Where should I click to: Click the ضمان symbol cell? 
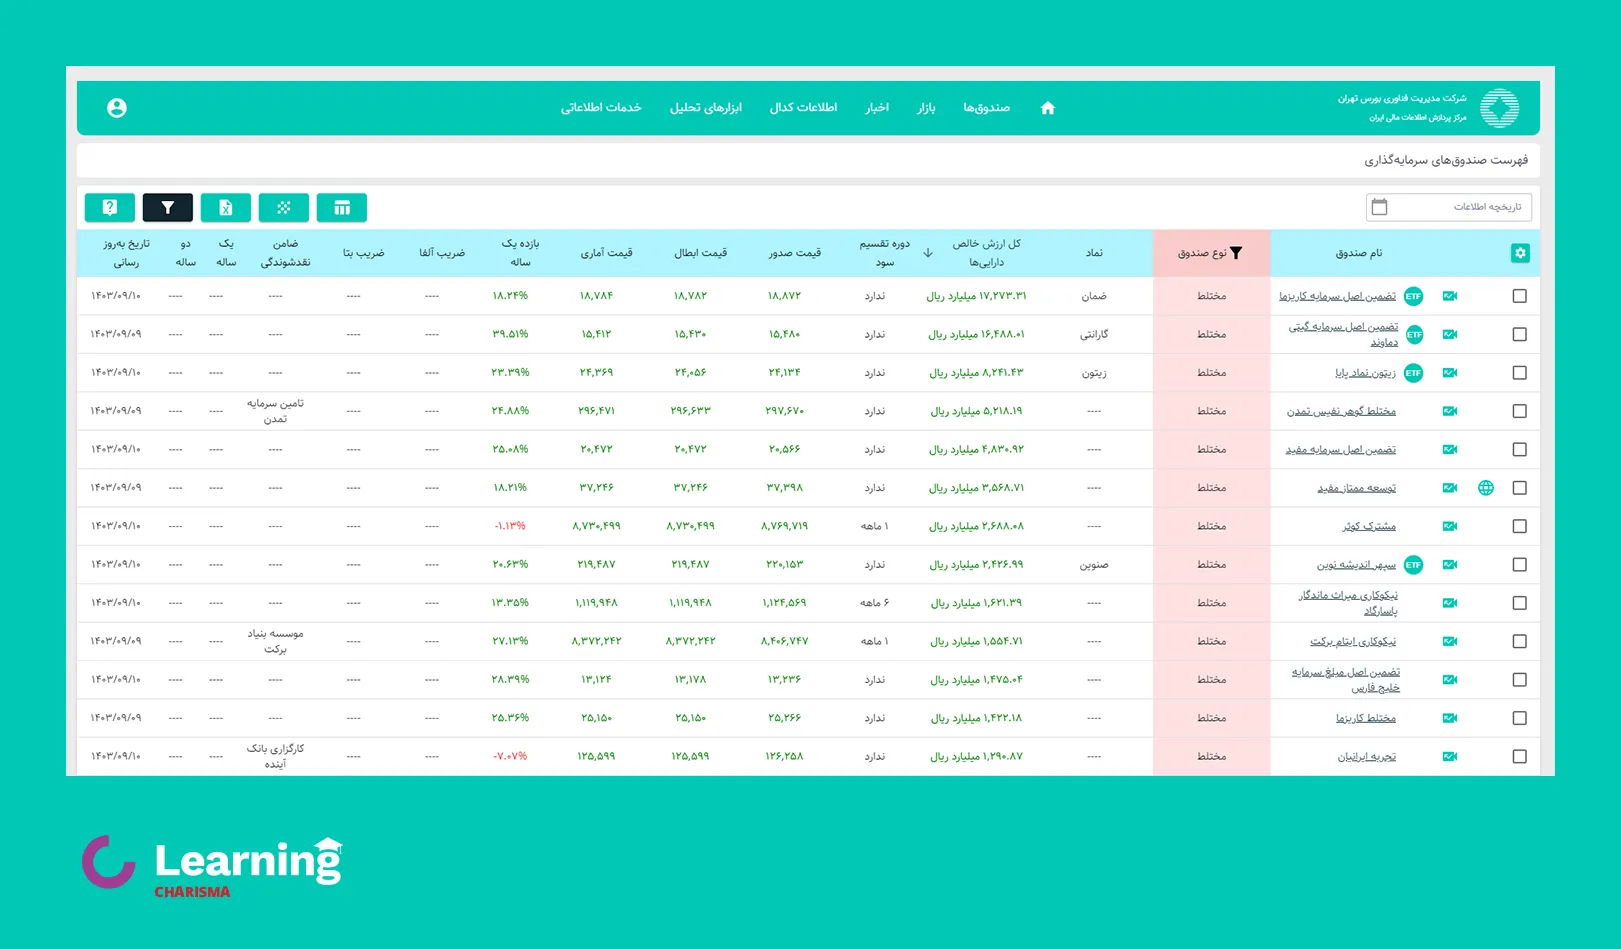pyautogui.click(x=1094, y=296)
